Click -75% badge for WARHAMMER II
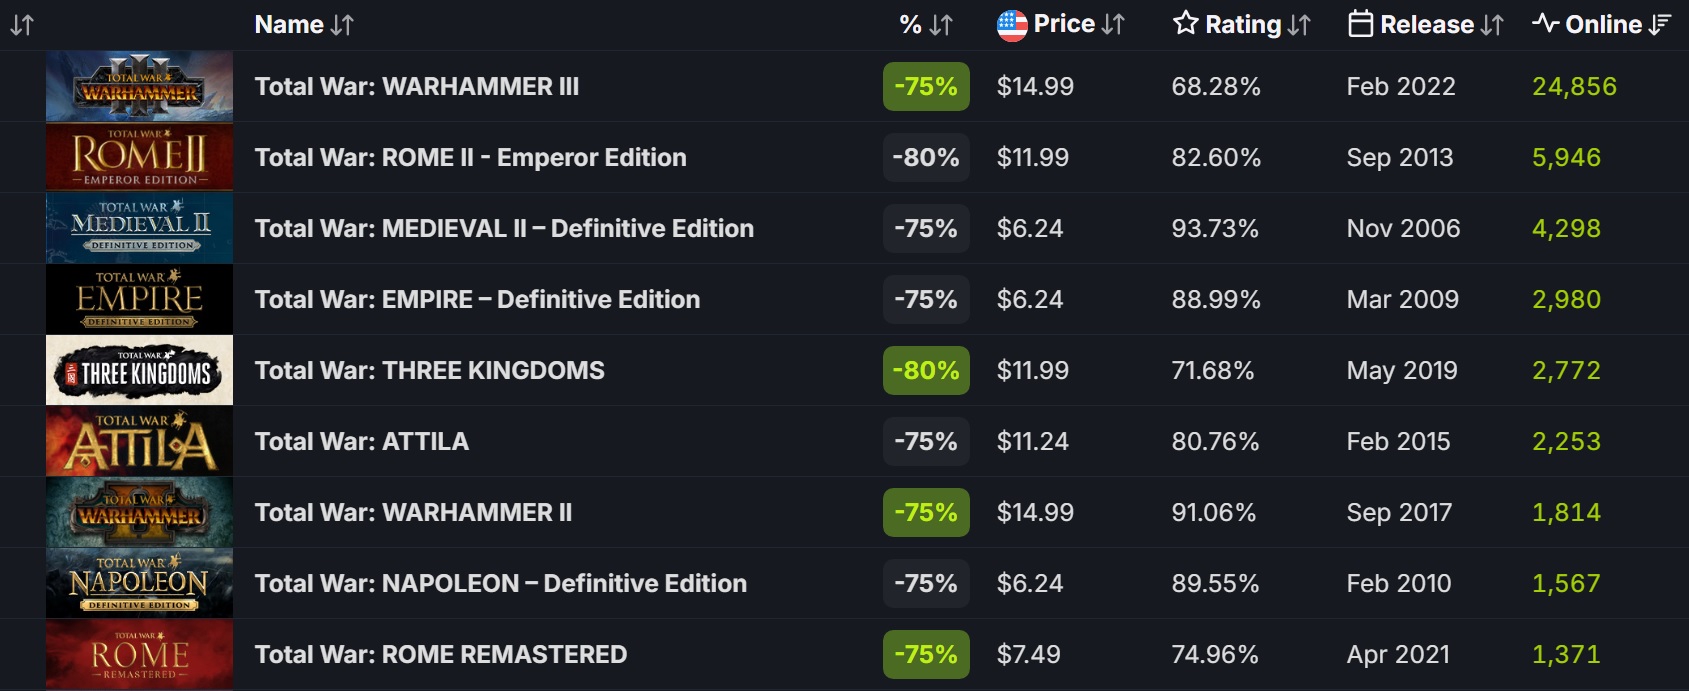 pos(926,513)
